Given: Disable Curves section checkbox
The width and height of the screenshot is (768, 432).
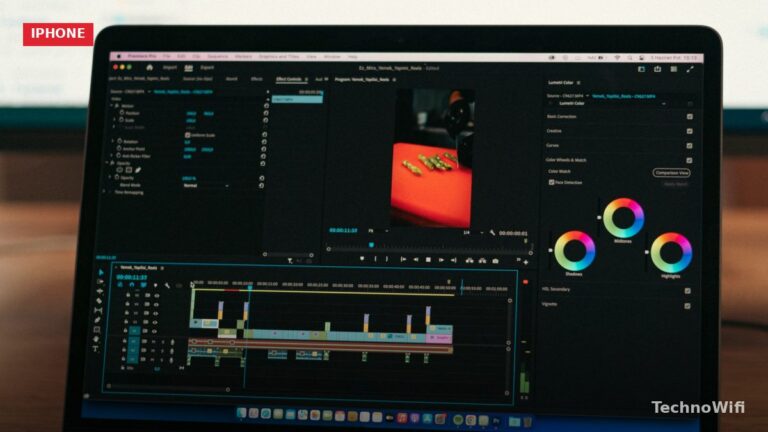Looking at the screenshot, I should pos(690,145).
